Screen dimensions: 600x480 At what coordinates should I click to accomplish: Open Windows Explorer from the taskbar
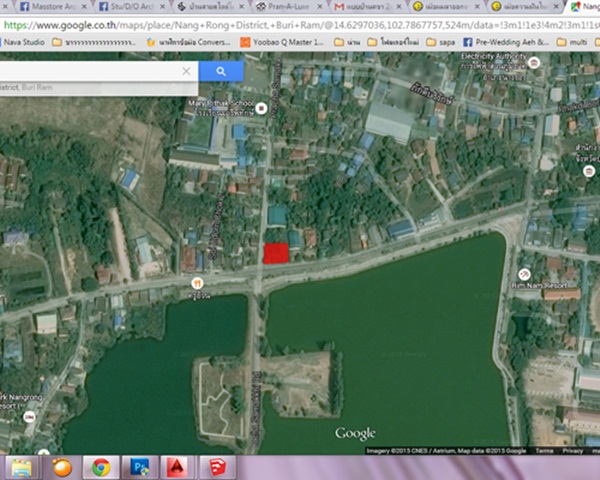click(21, 468)
